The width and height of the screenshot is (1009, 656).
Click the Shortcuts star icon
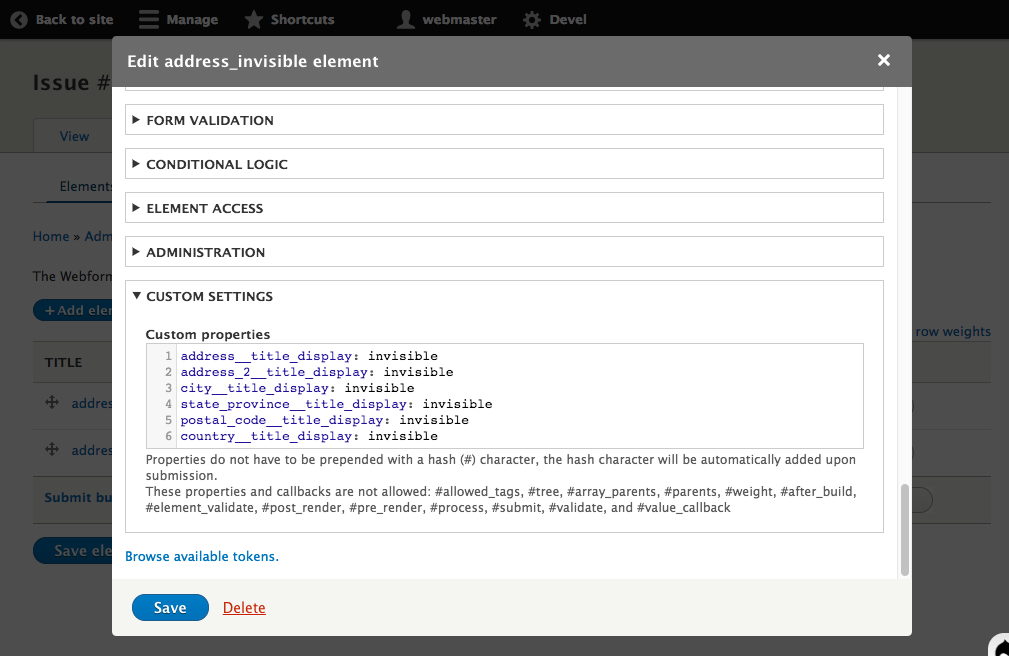coord(254,19)
